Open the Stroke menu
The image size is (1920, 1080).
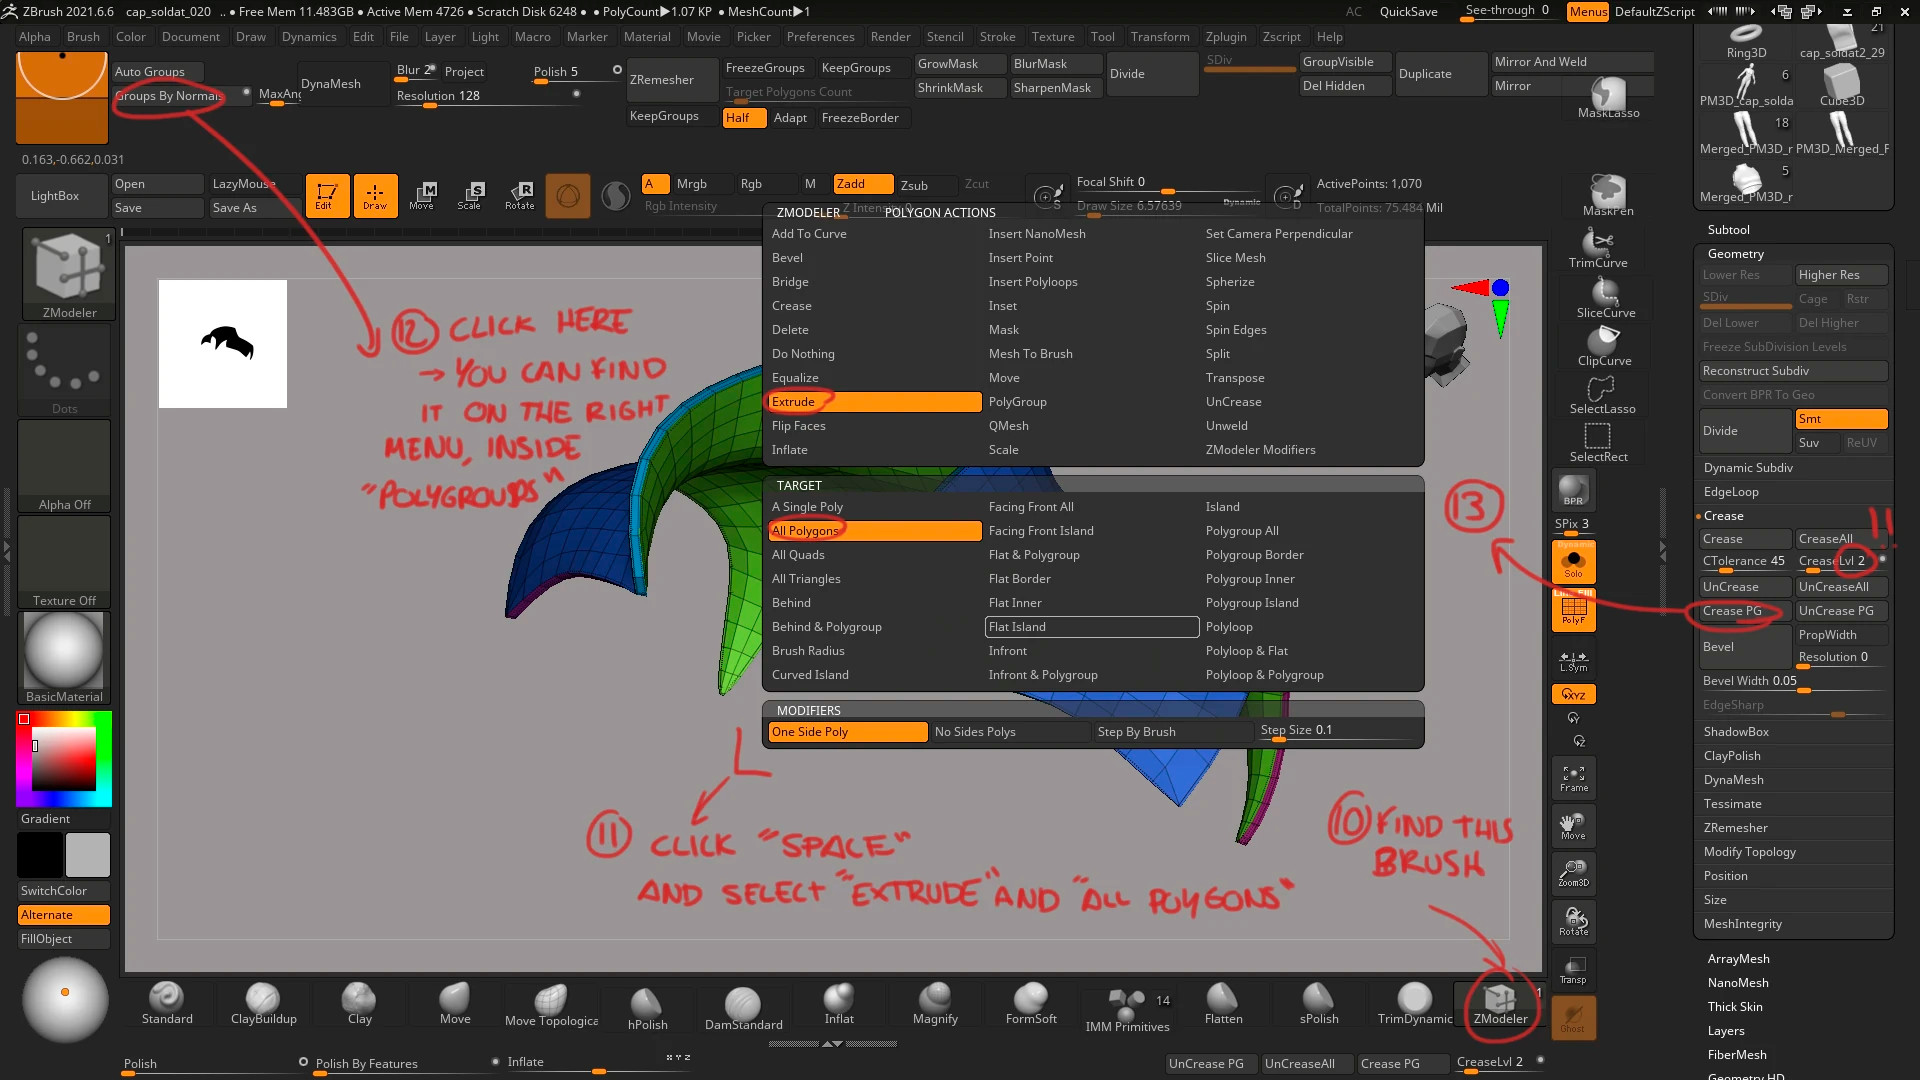tap(997, 37)
